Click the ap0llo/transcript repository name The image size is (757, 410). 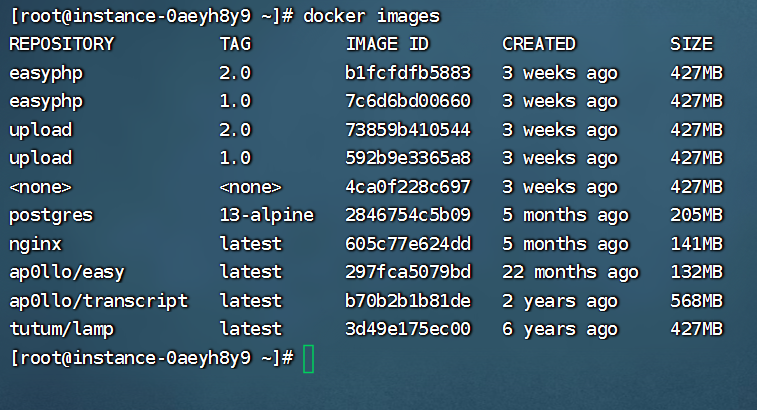98,301
